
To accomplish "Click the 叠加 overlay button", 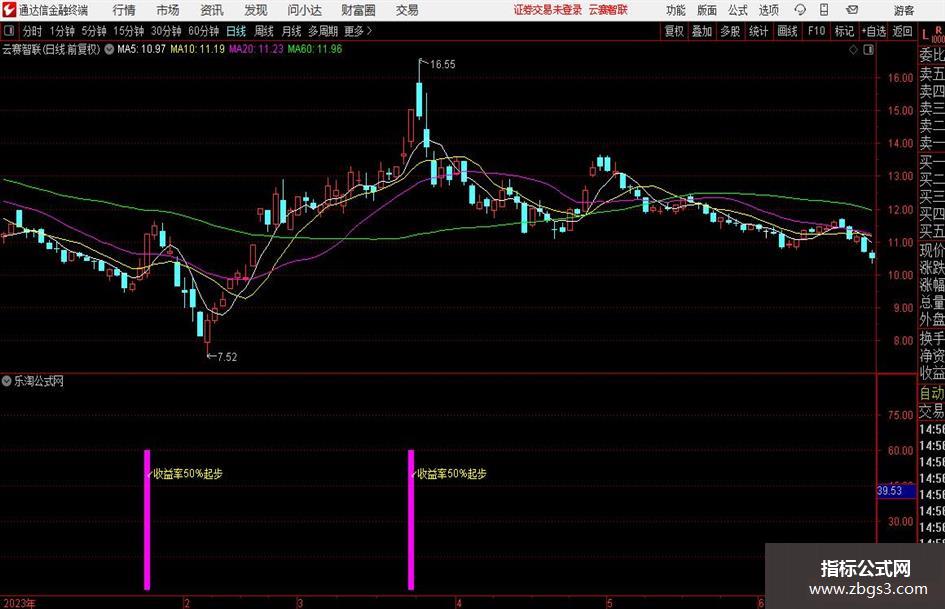I will coord(702,31).
